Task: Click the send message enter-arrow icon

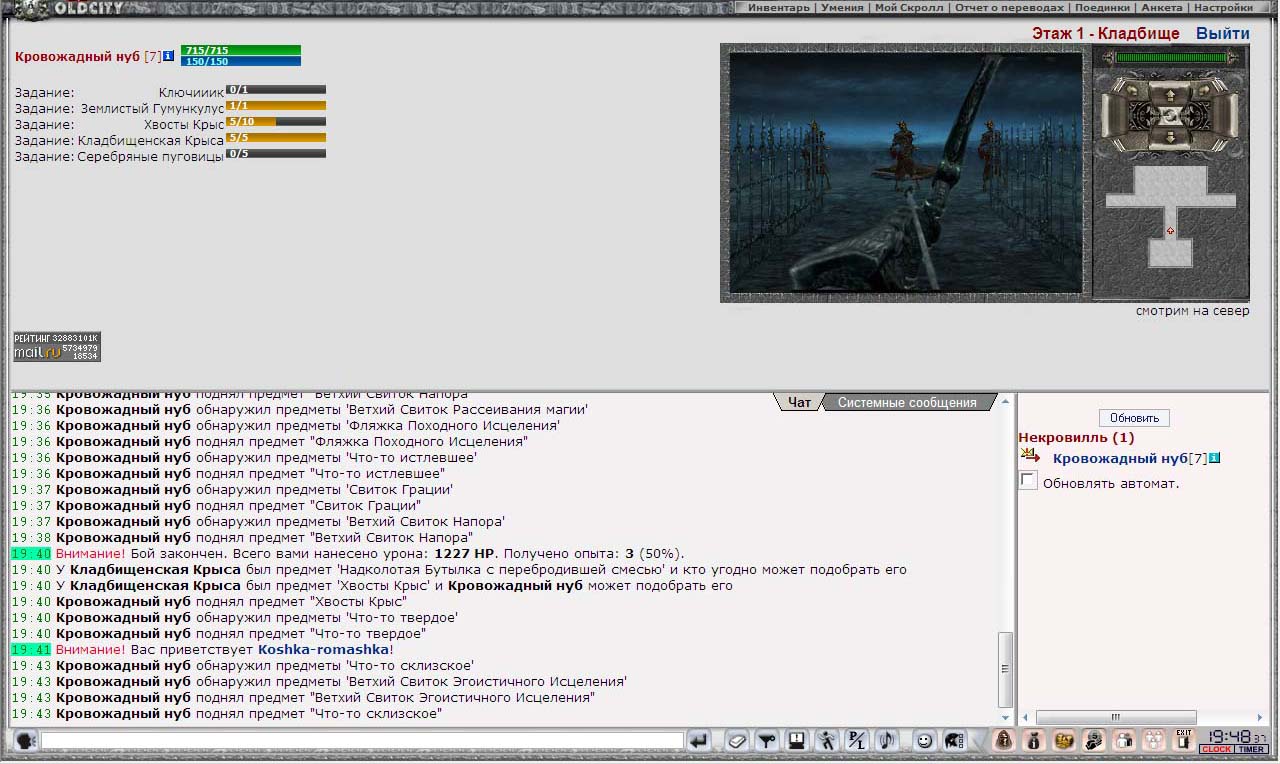Action: click(699, 741)
